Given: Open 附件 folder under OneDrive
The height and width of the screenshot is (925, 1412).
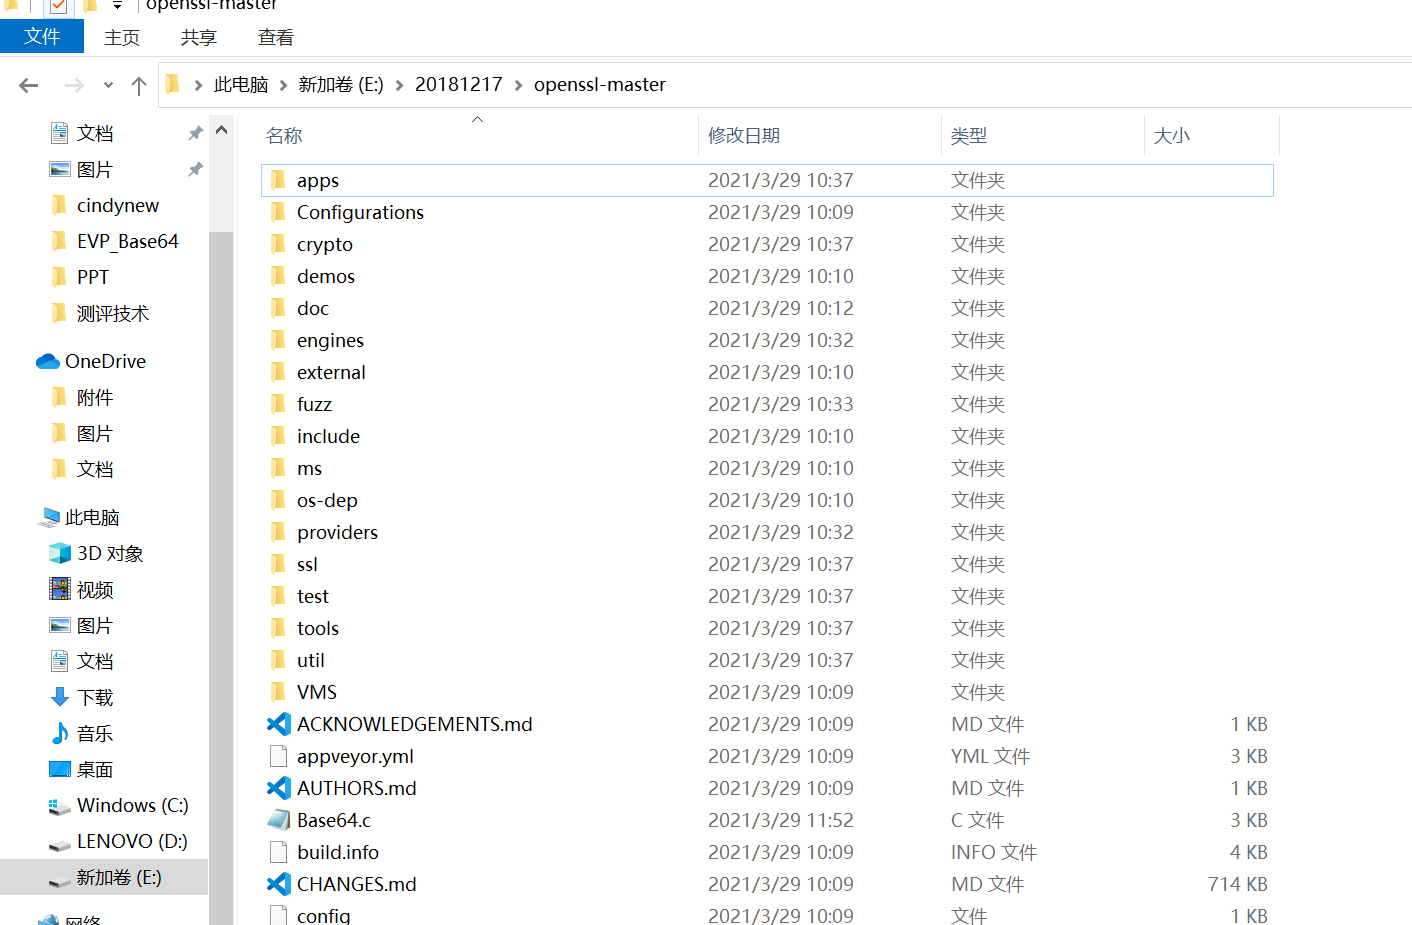Looking at the screenshot, I should 95,397.
